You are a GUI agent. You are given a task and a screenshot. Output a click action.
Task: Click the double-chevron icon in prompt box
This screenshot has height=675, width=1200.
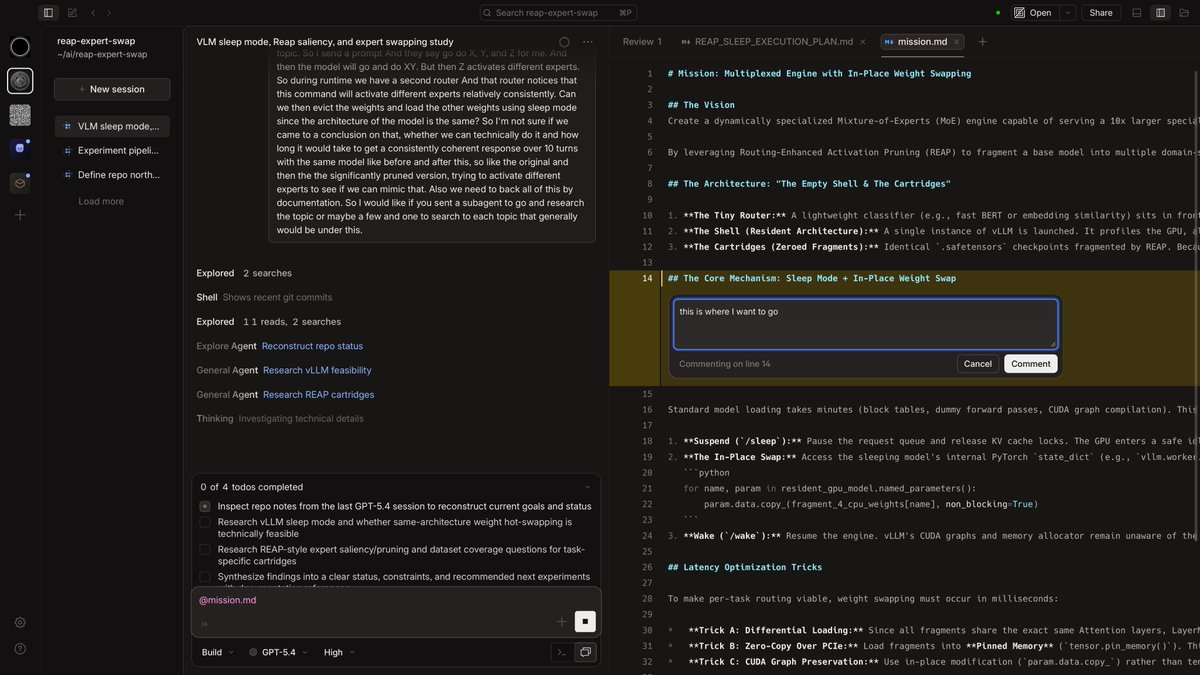(204, 624)
